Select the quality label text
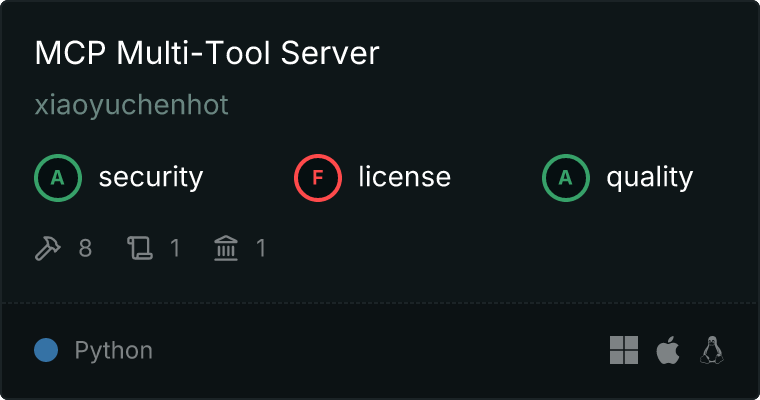This screenshot has height=400, width=760. [649, 178]
